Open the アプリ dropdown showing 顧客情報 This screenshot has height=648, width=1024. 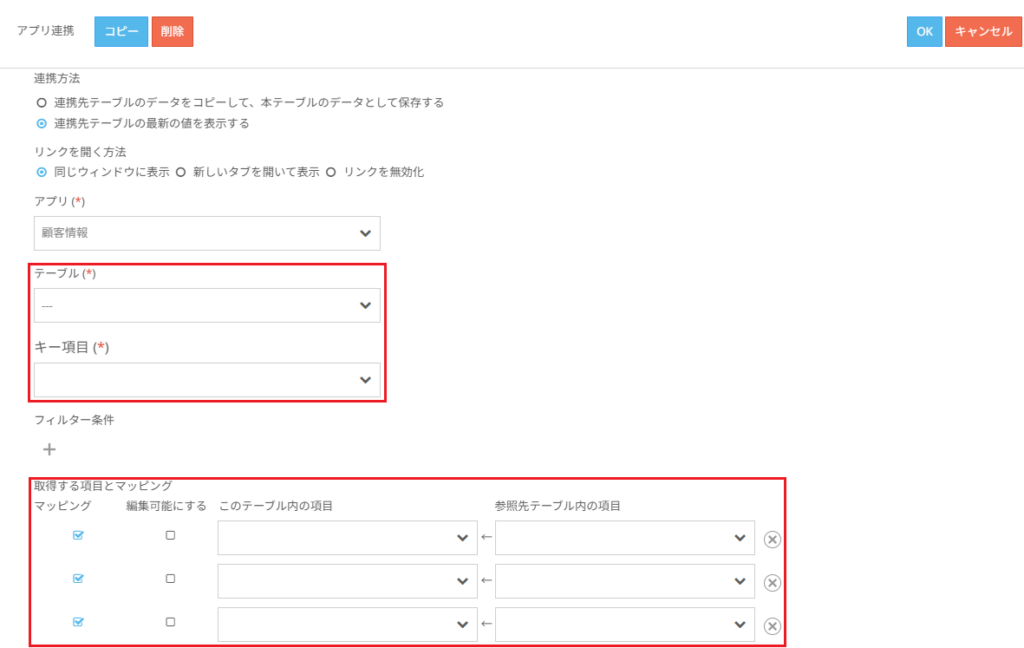click(207, 233)
